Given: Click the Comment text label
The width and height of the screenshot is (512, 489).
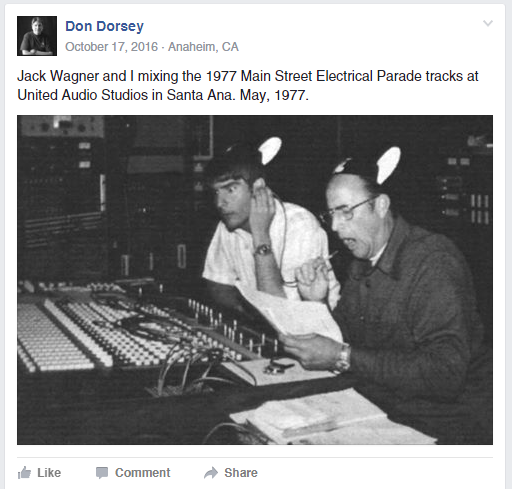Looking at the screenshot, I should (142, 473).
